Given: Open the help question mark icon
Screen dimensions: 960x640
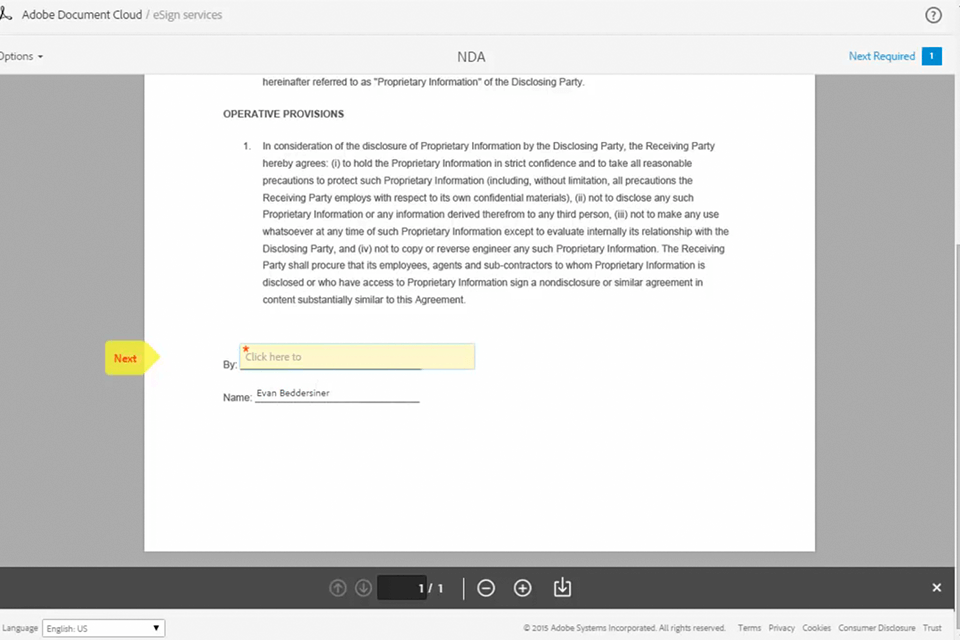Looking at the screenshot, I should tap(933, 15).
